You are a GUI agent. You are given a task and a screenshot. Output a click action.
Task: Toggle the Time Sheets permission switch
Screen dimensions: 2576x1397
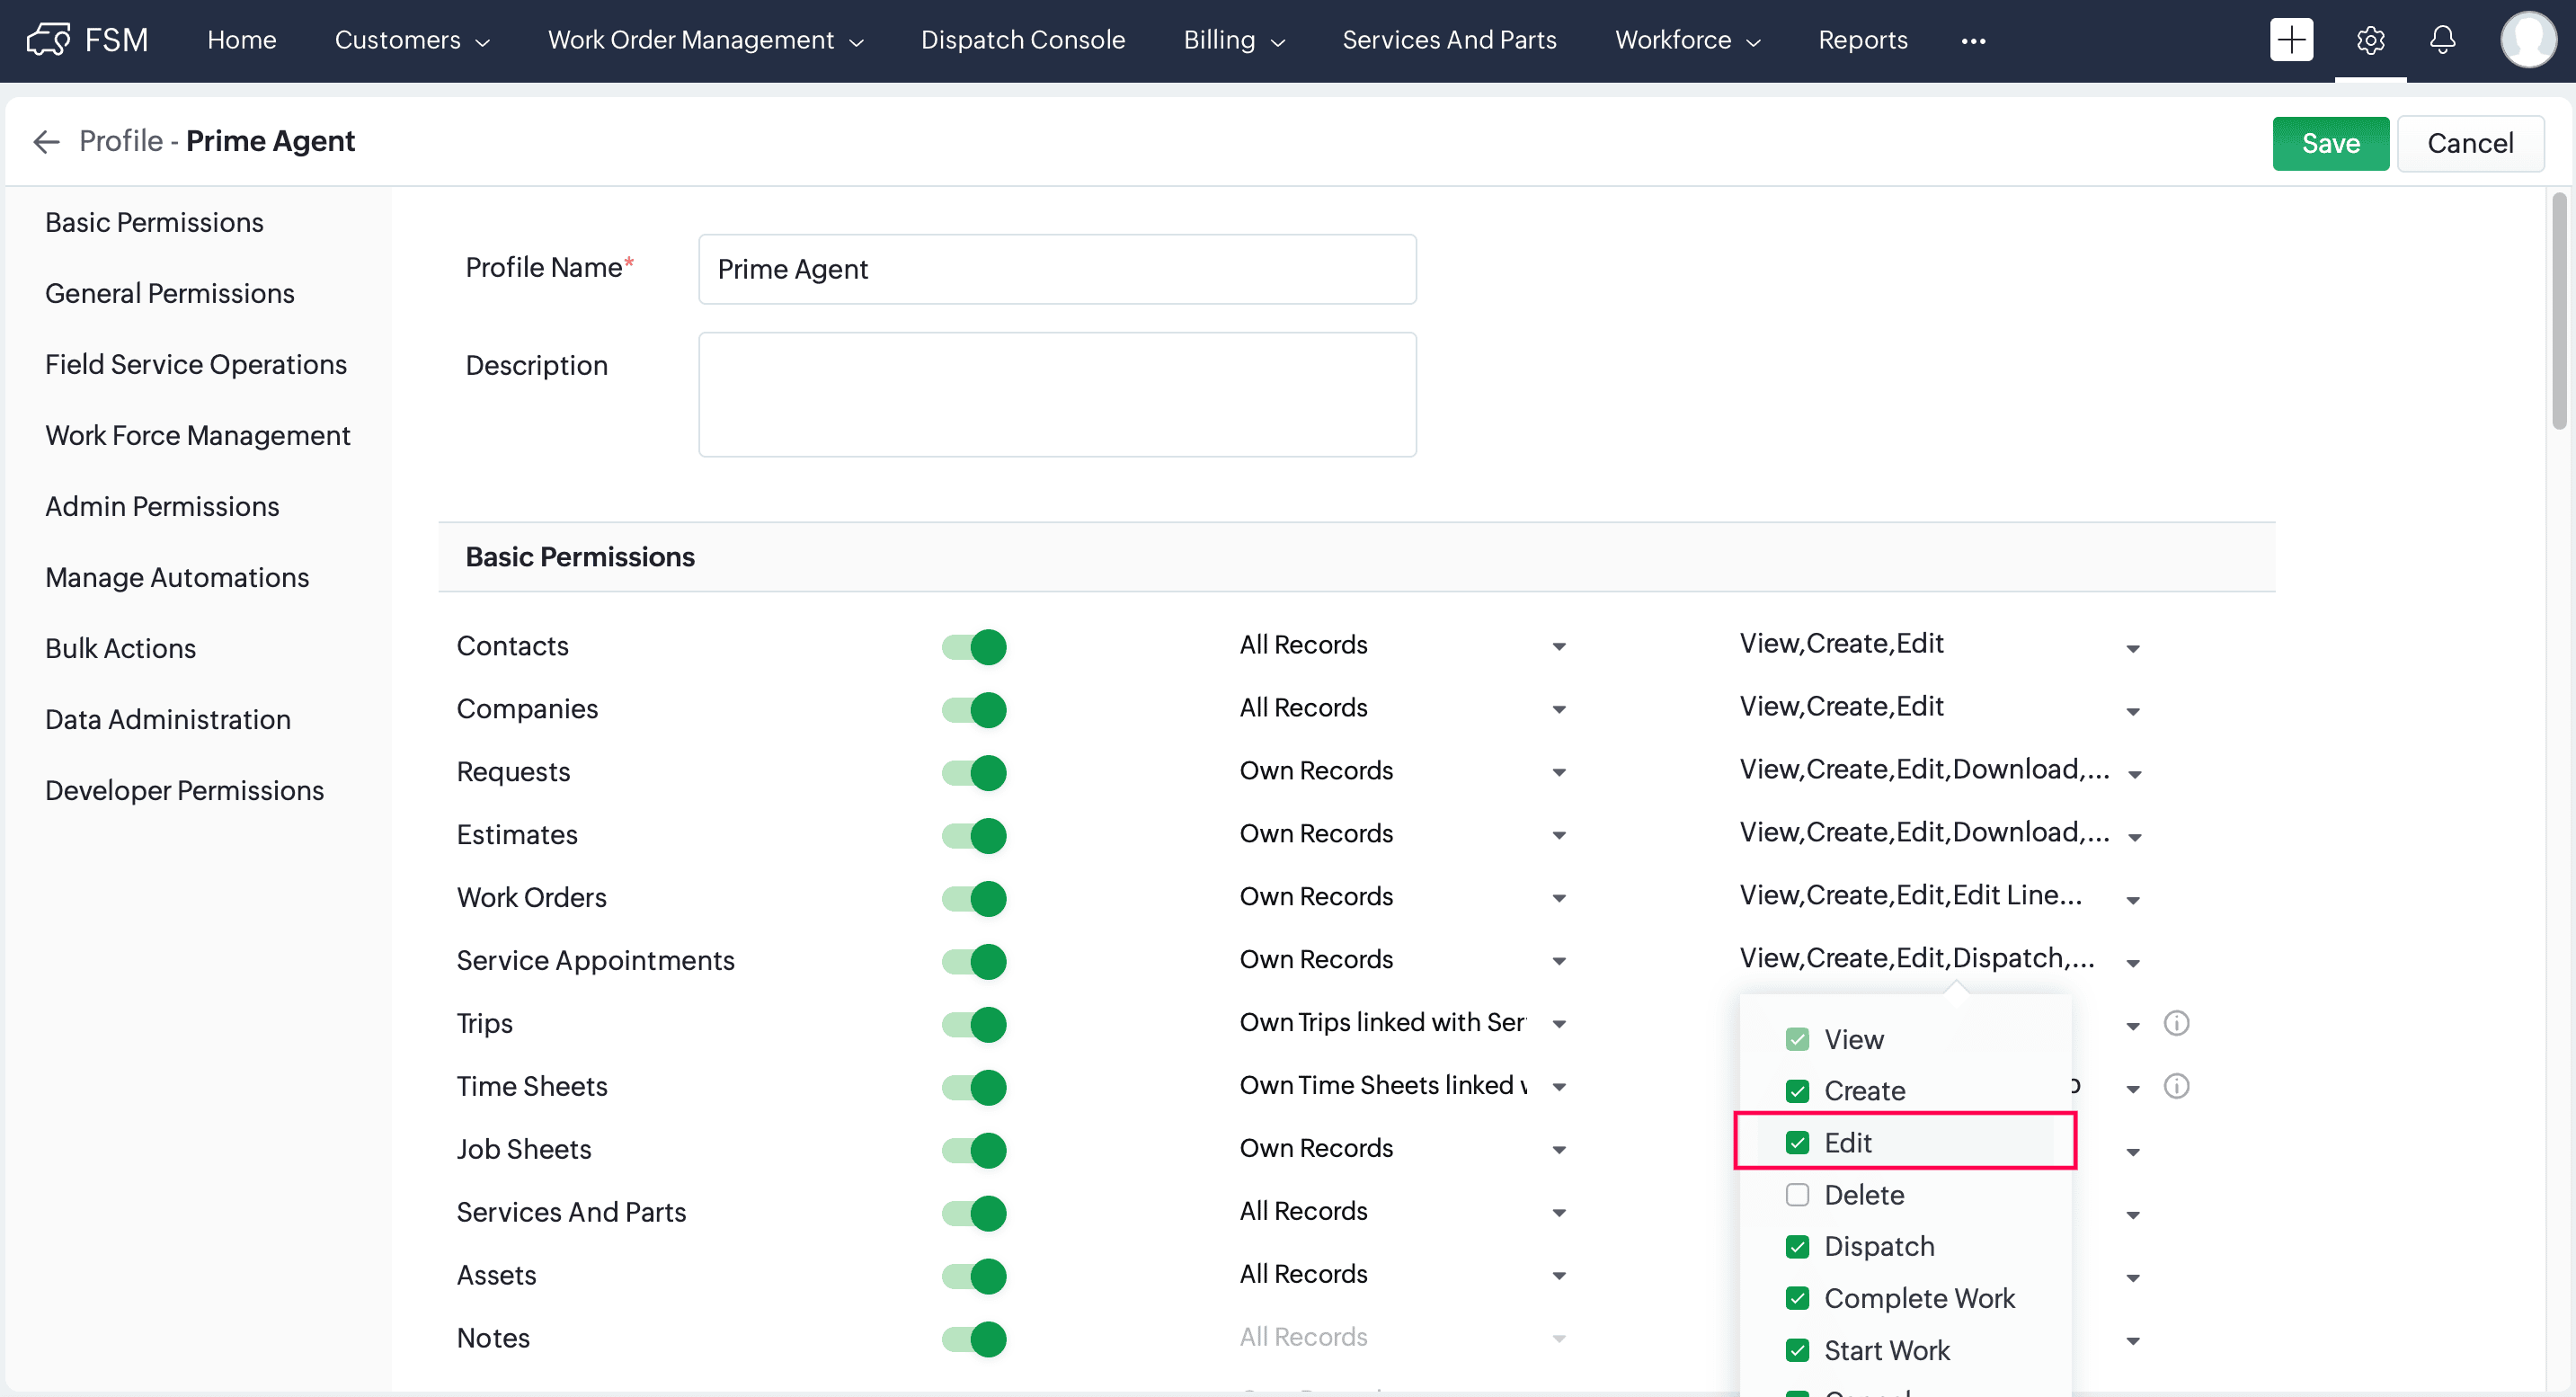(974, 1088)
